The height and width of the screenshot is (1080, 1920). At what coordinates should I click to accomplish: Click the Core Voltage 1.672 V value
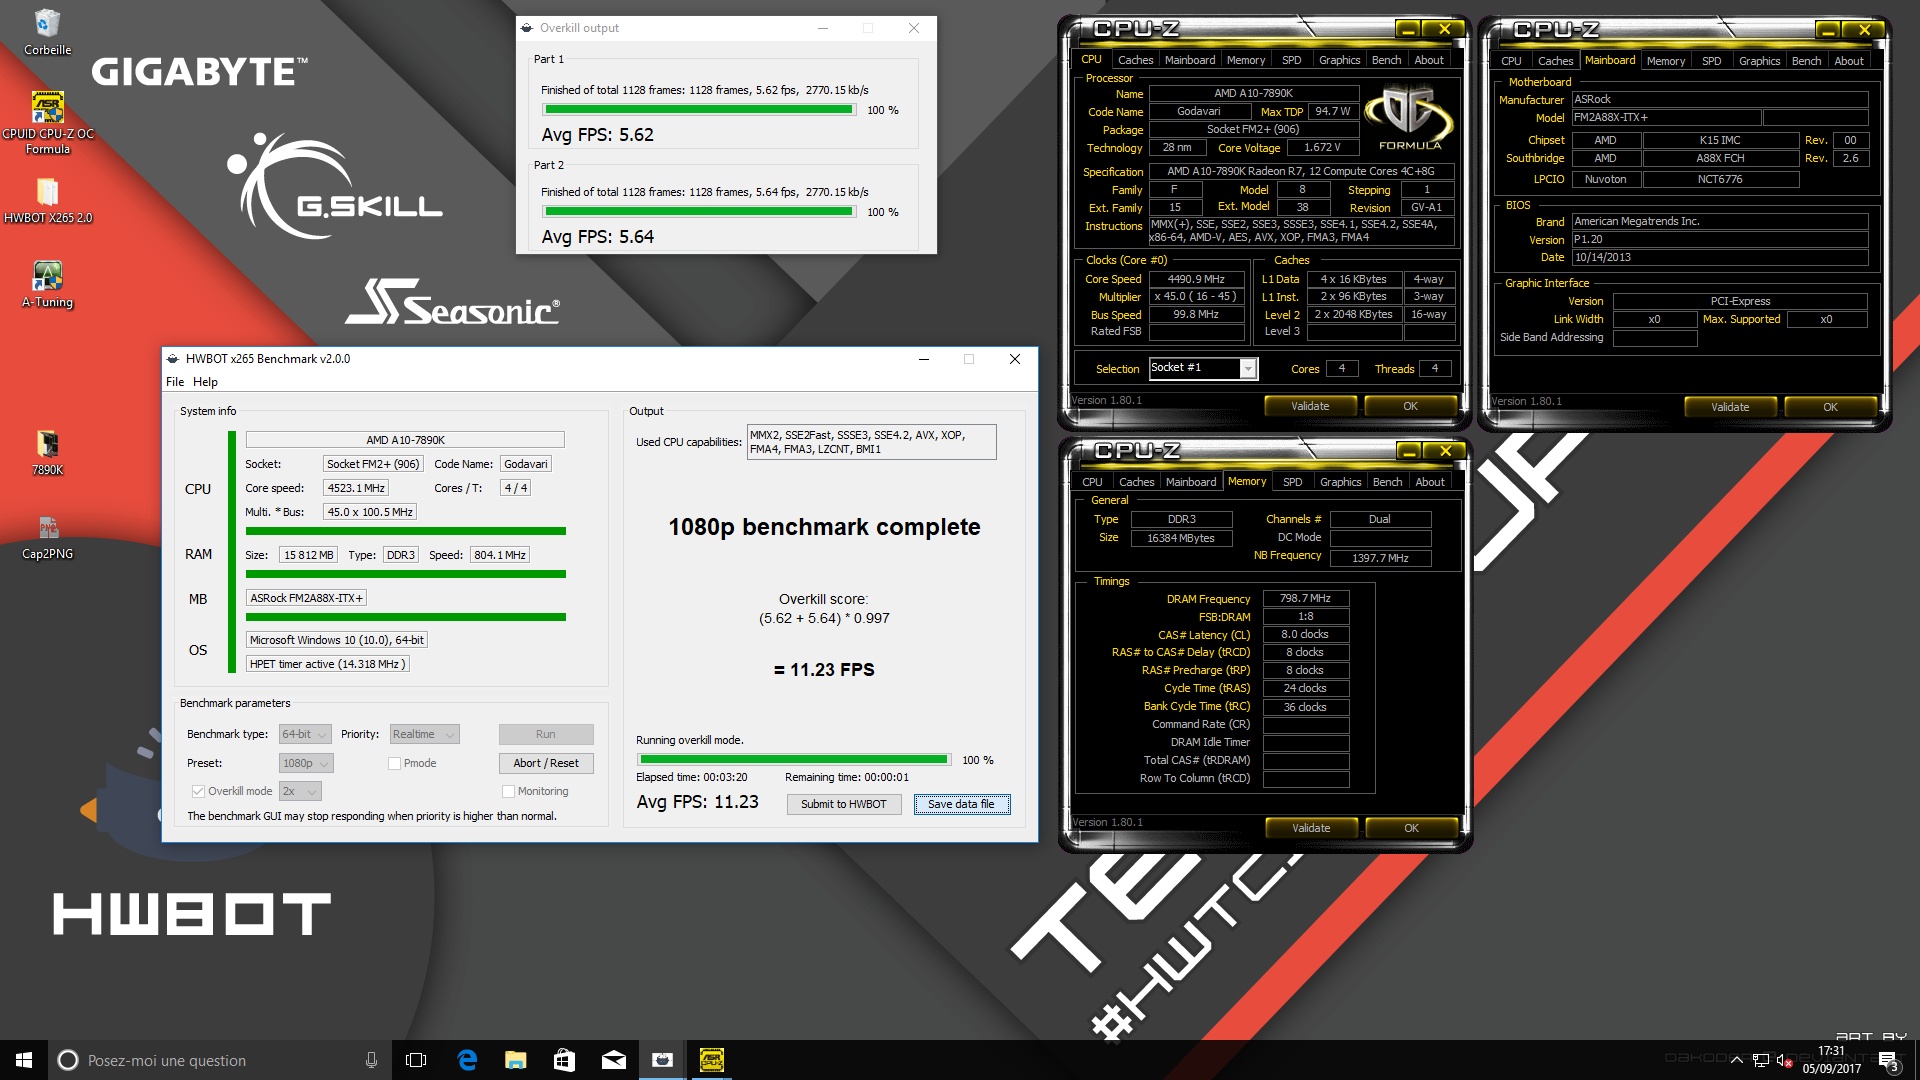[x=1322, y=148]
